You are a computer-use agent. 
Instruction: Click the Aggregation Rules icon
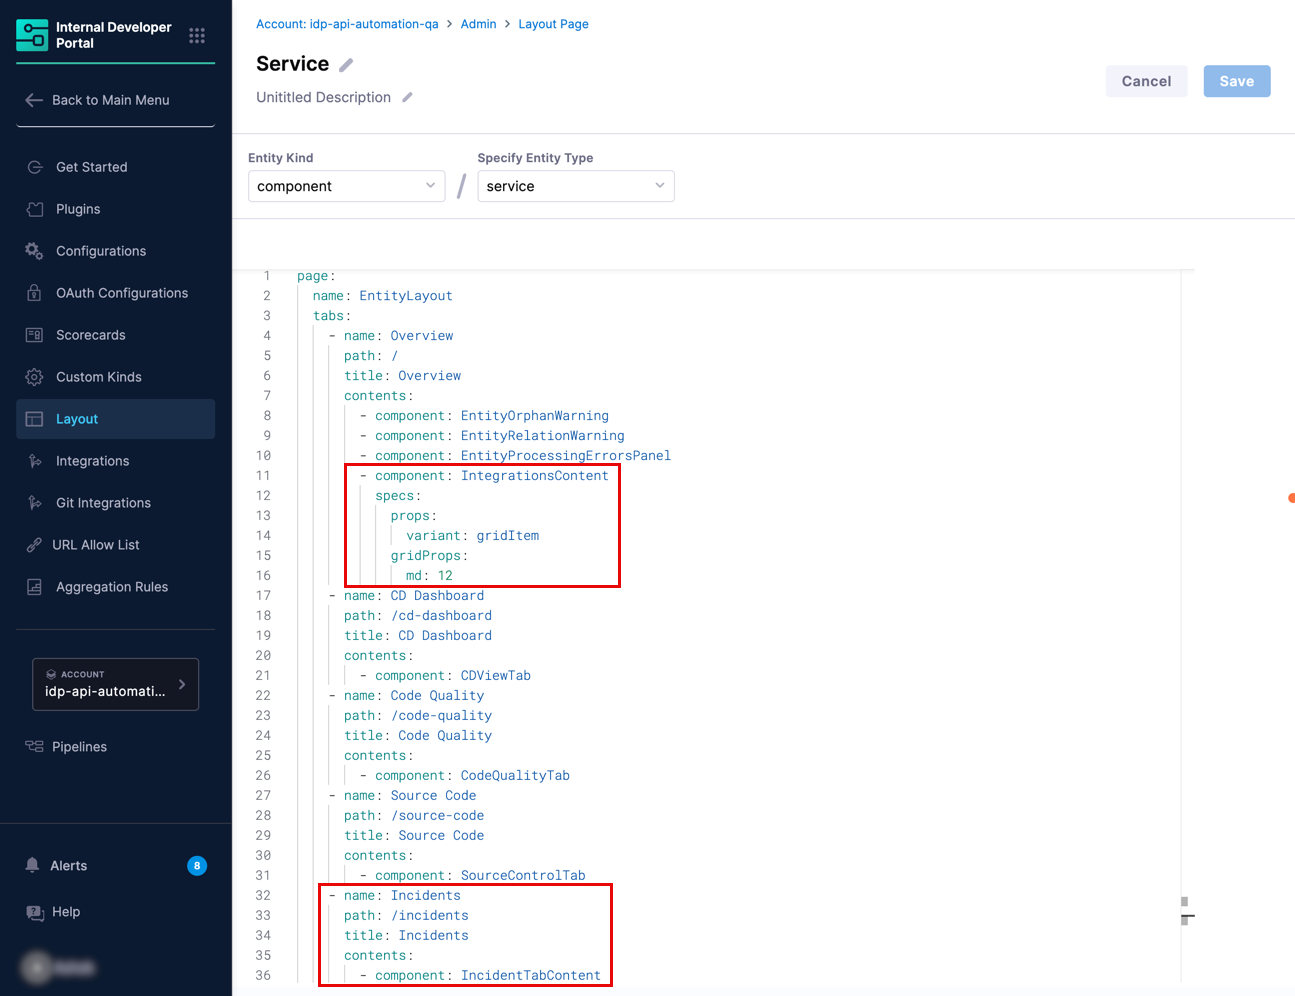(34, 587)
